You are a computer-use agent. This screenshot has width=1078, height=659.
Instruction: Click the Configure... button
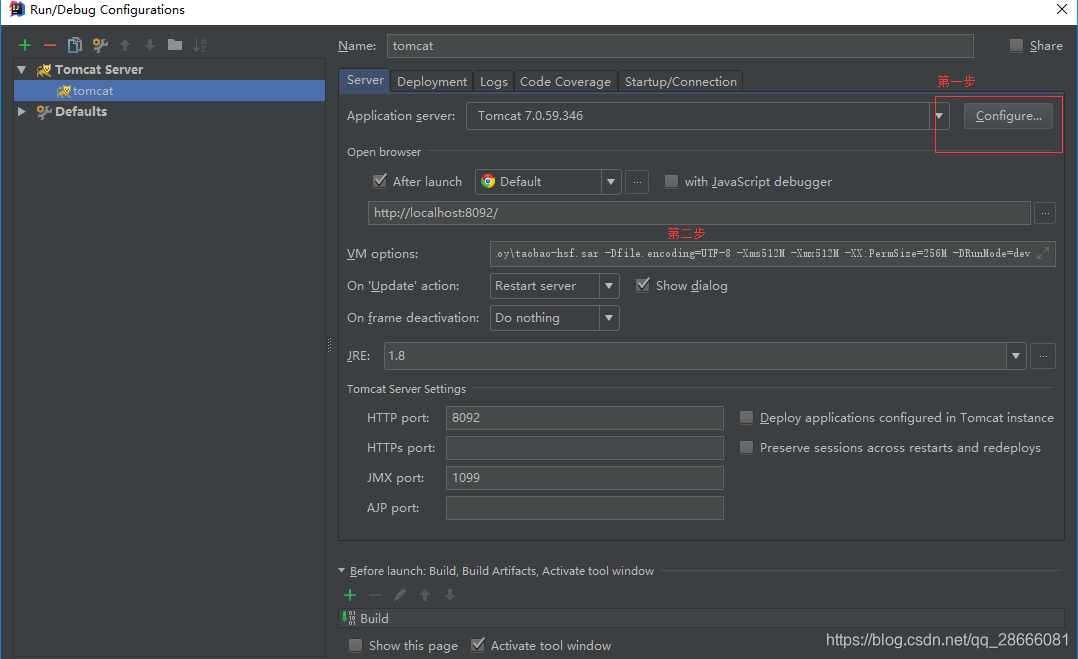pos(1009,116)
